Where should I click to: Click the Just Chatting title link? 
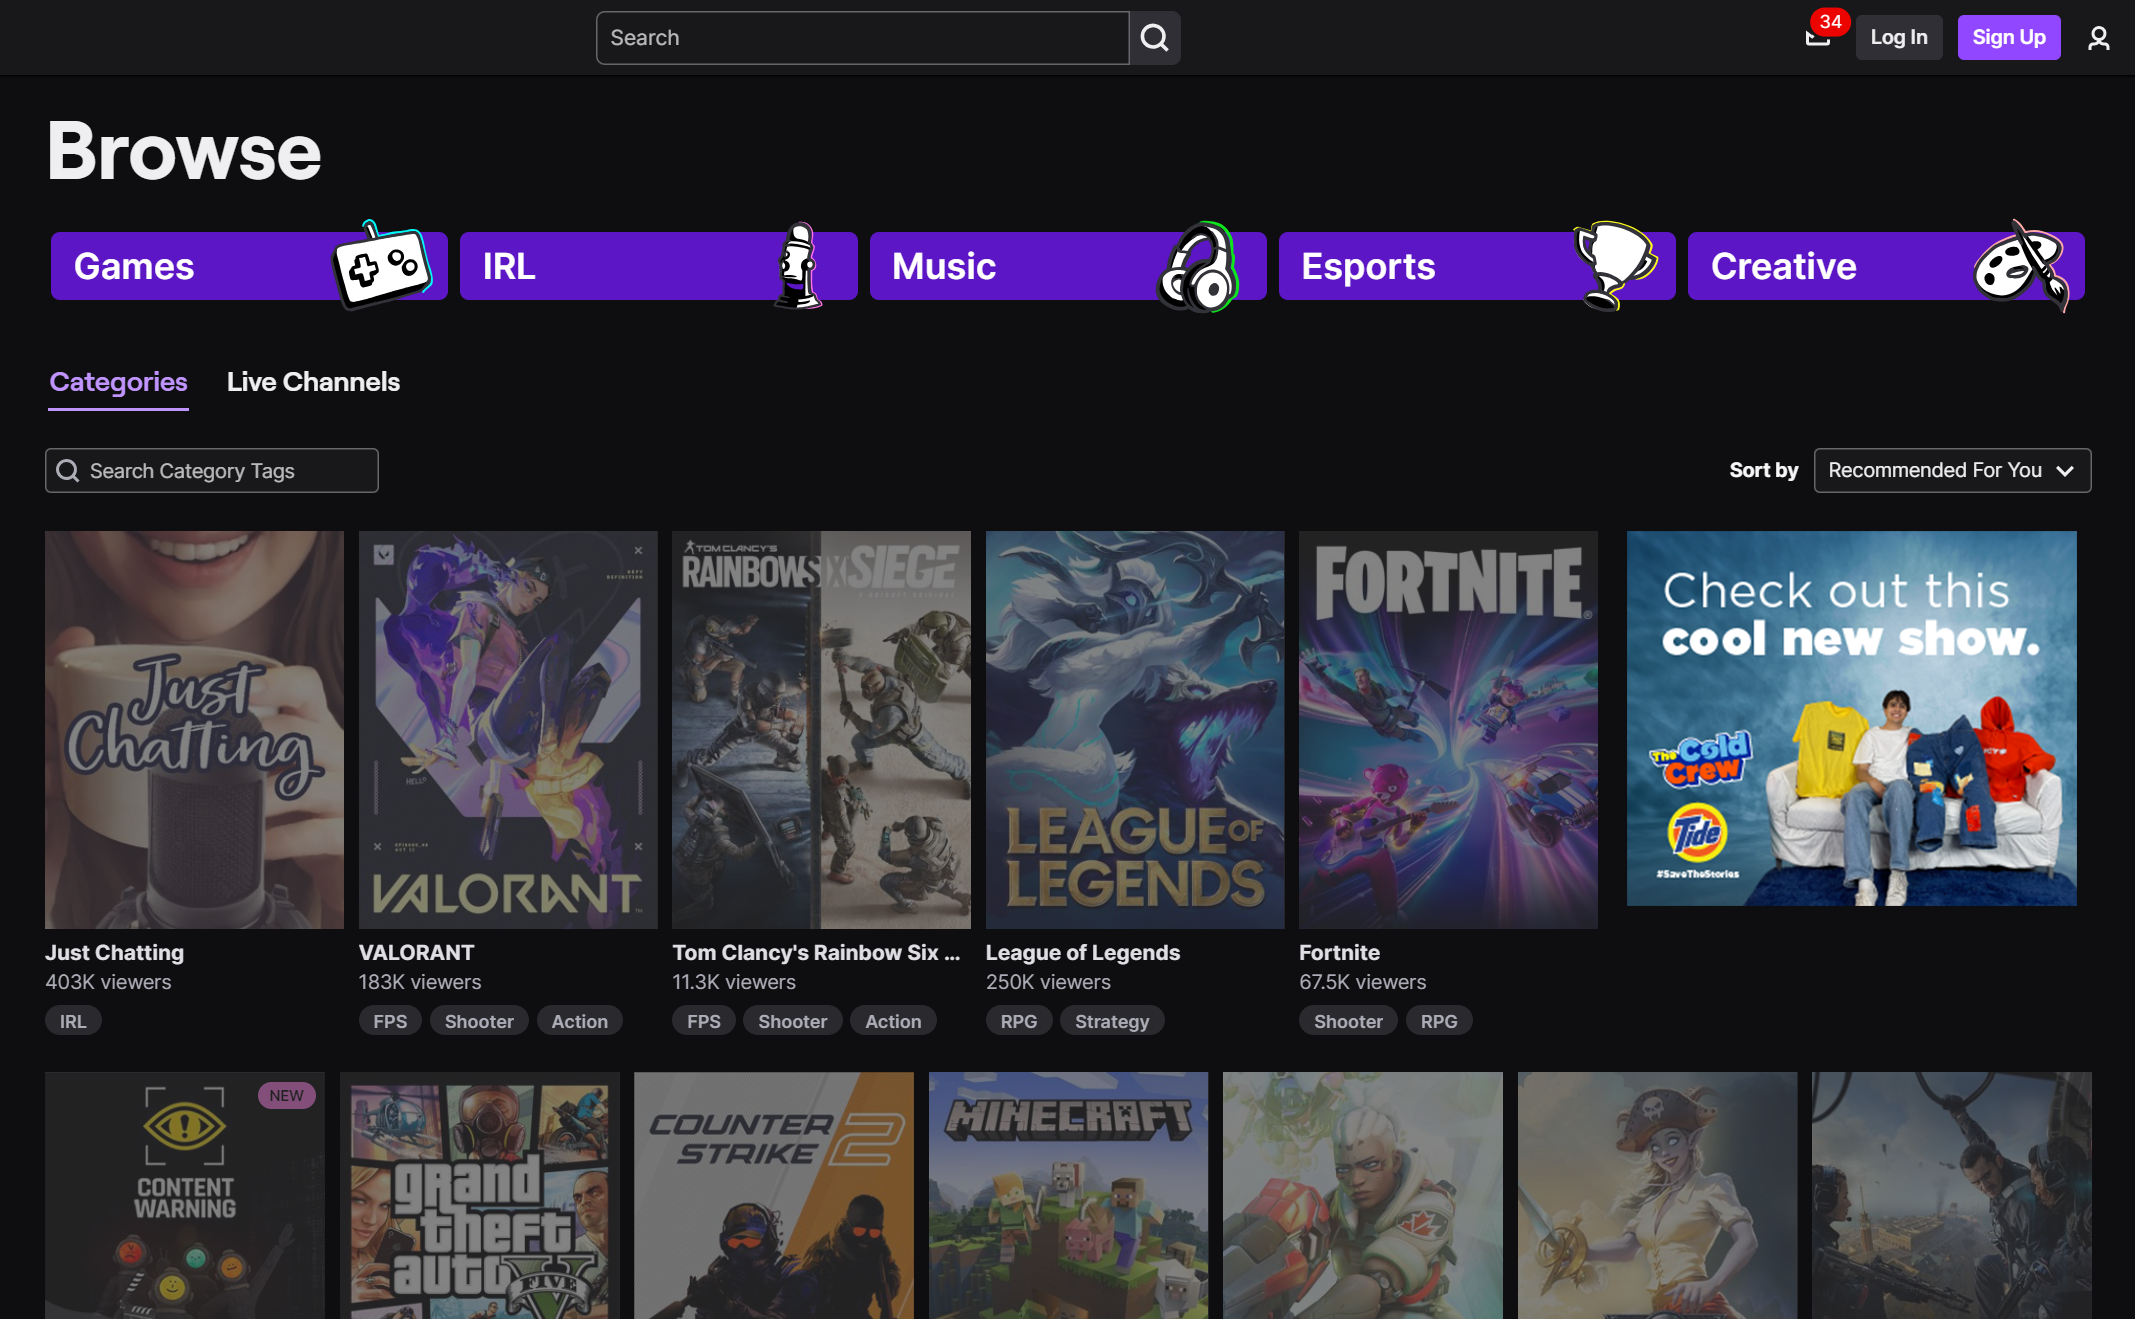pyautogui.click(x=114, y=953)
